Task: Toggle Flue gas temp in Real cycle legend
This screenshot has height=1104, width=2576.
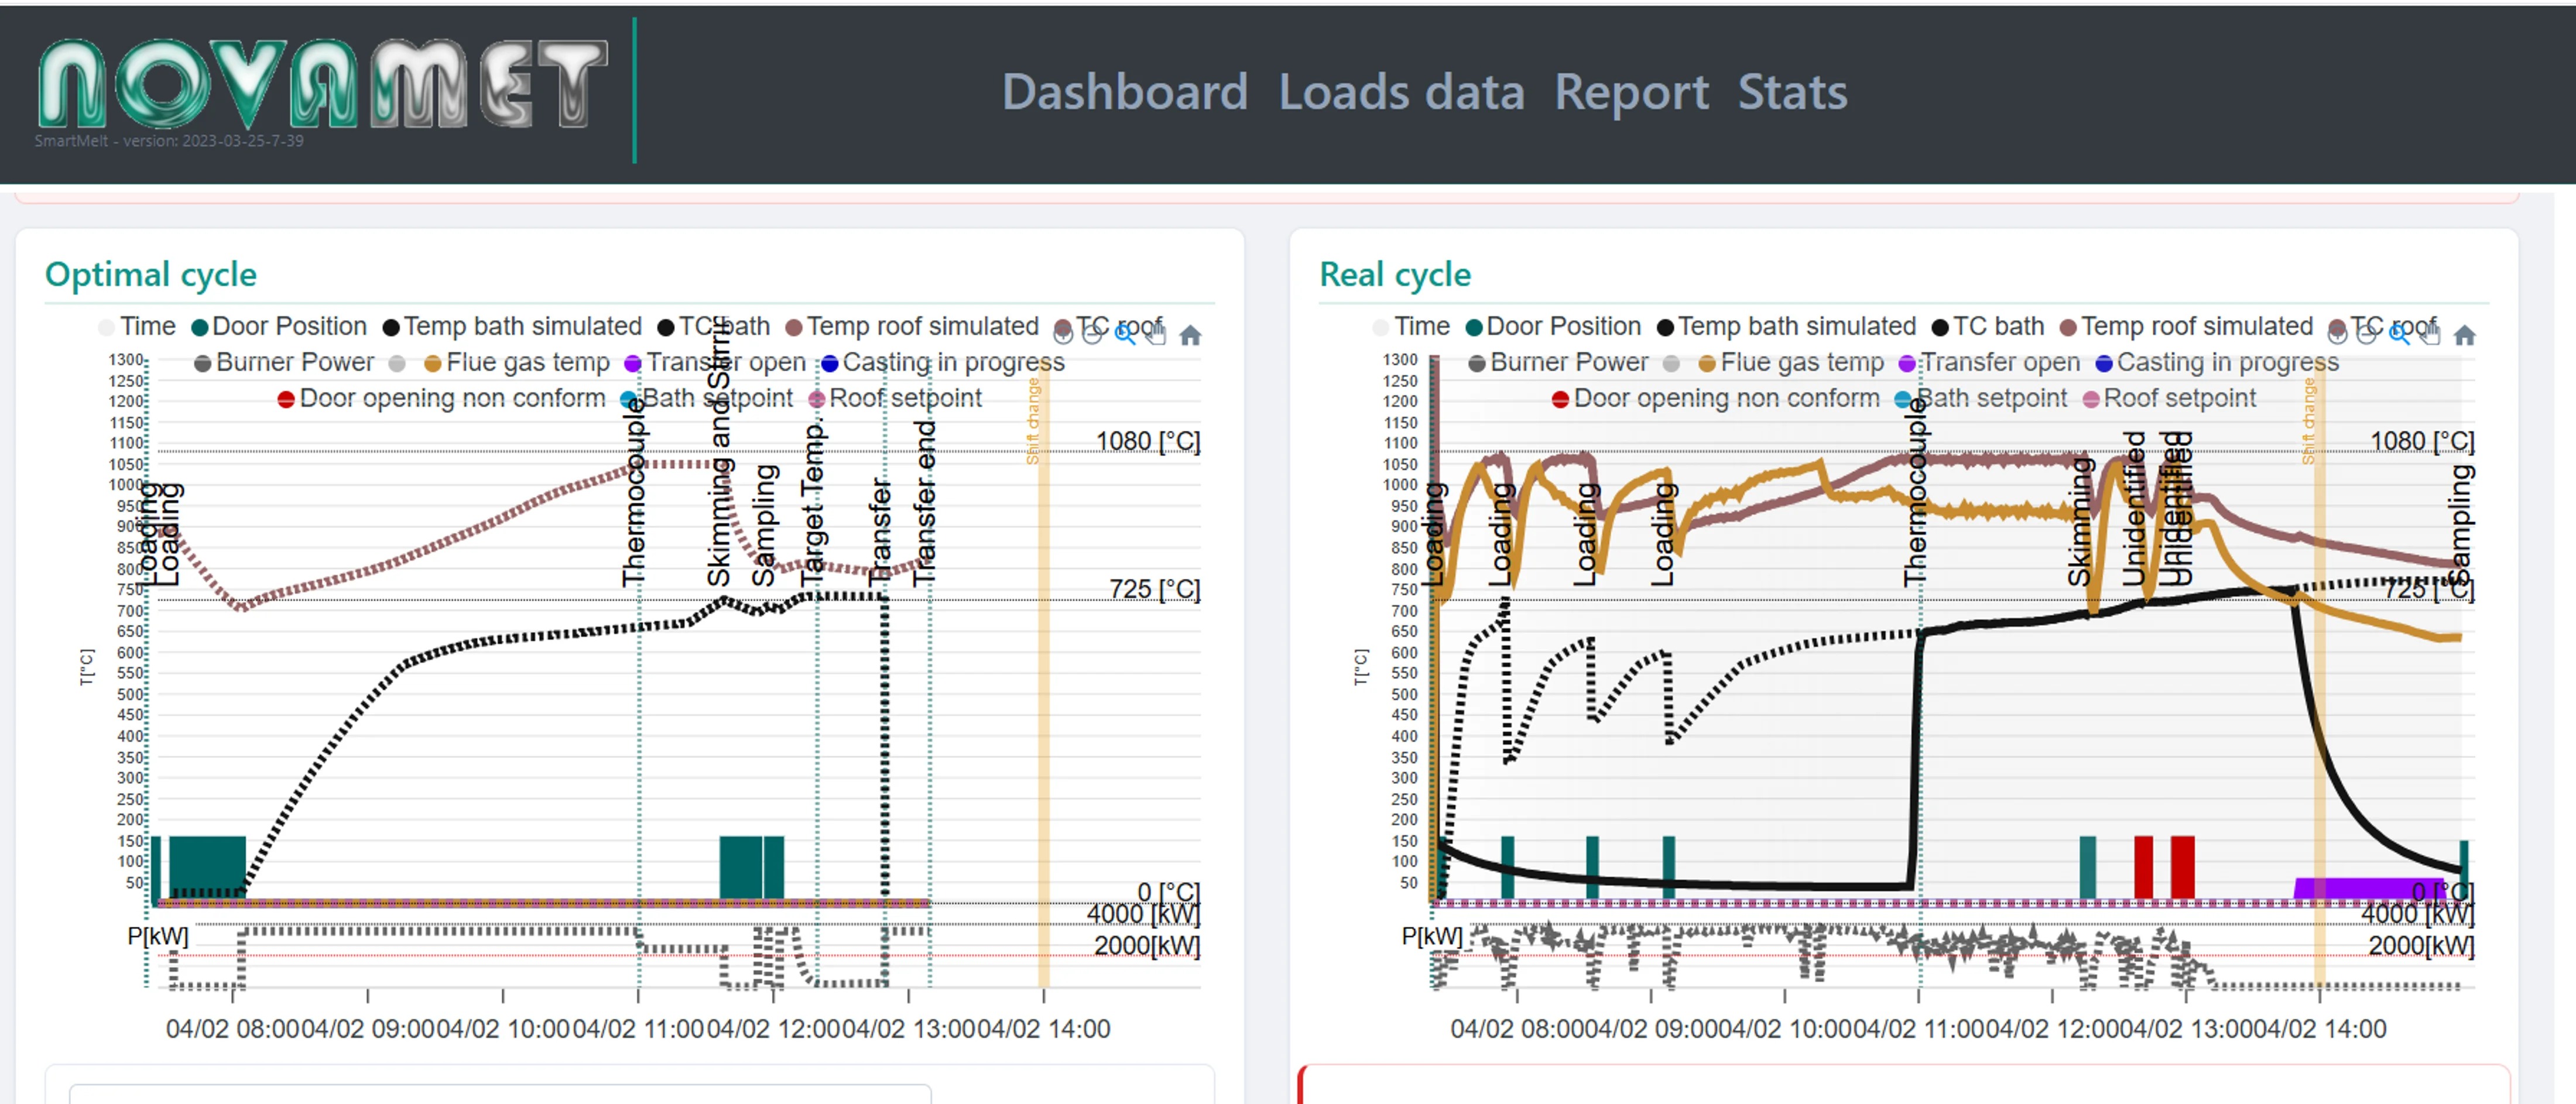Action: (x=1800, y=361)
